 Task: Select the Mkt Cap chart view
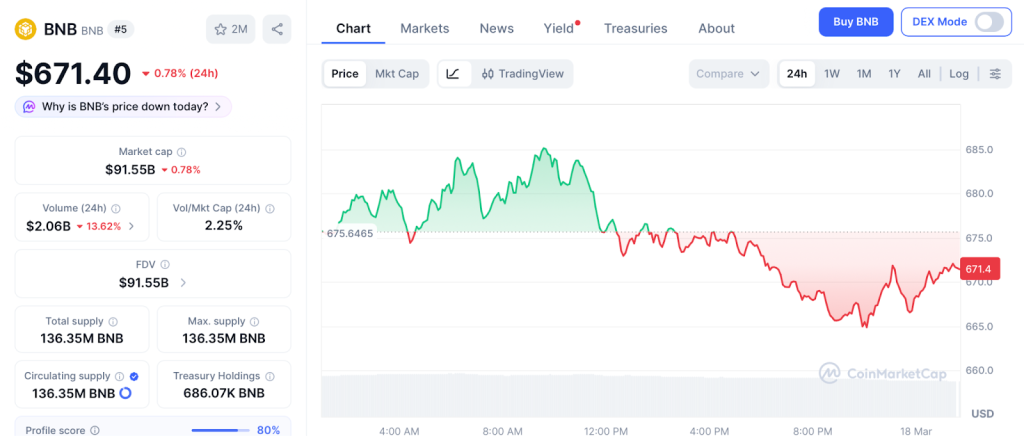(x=397, y=73)
